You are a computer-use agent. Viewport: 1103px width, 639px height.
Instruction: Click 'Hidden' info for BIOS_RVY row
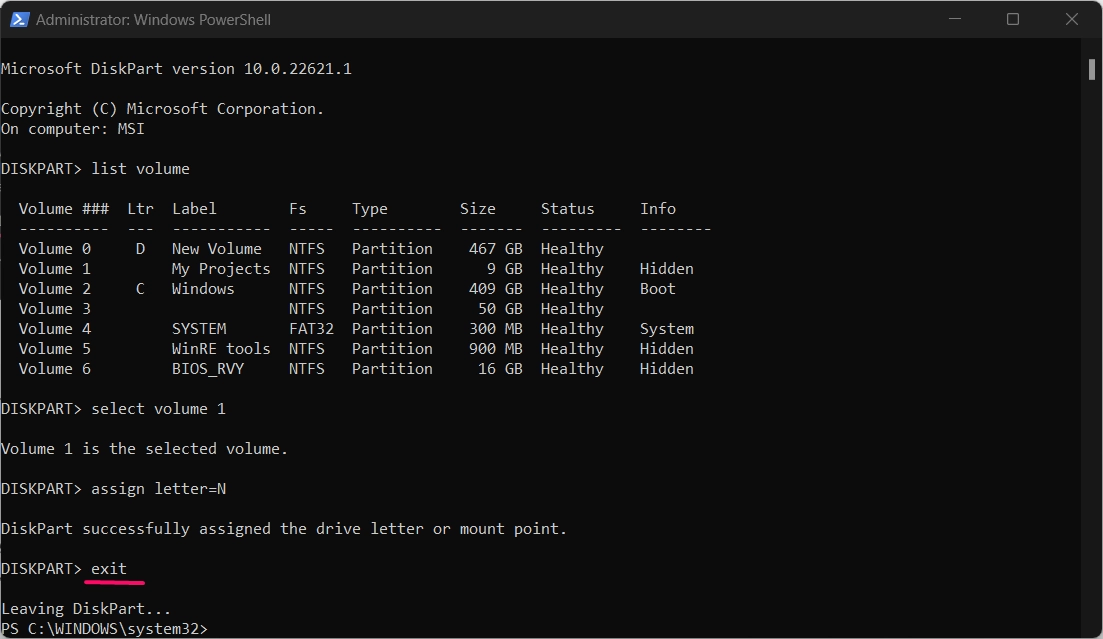pos(667,369)
